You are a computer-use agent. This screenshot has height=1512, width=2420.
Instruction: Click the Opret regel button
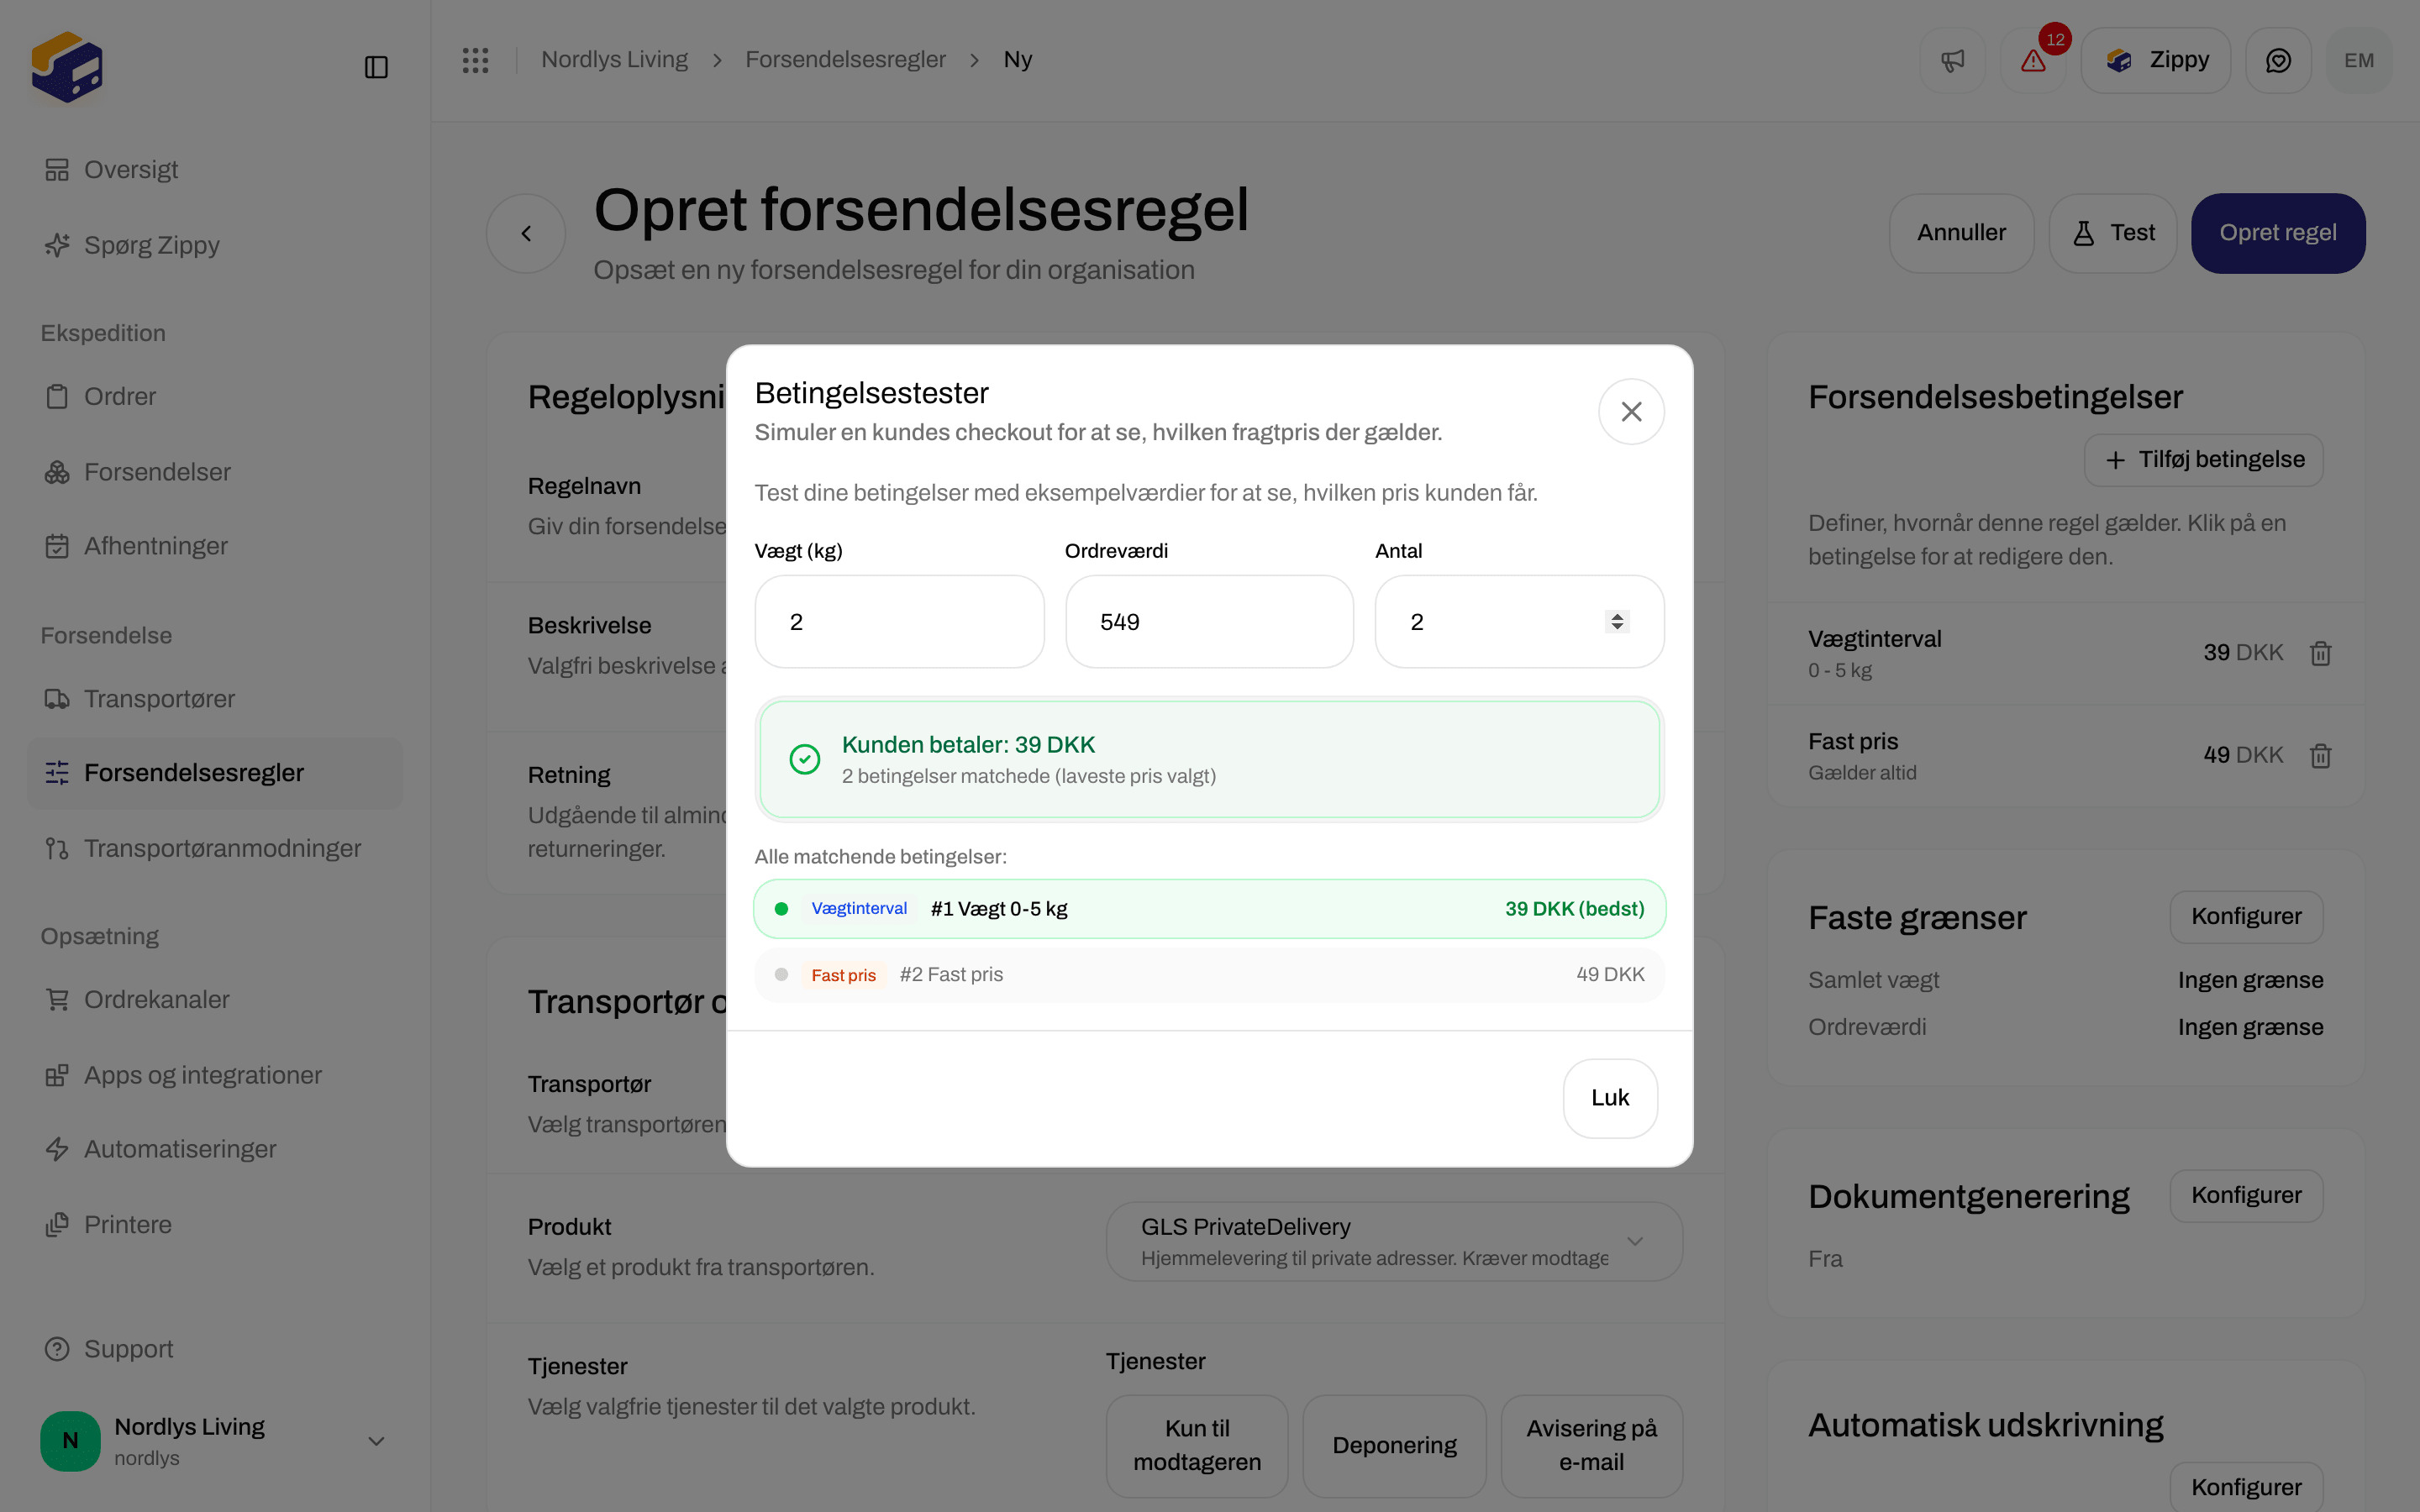tap(2278, 233)
